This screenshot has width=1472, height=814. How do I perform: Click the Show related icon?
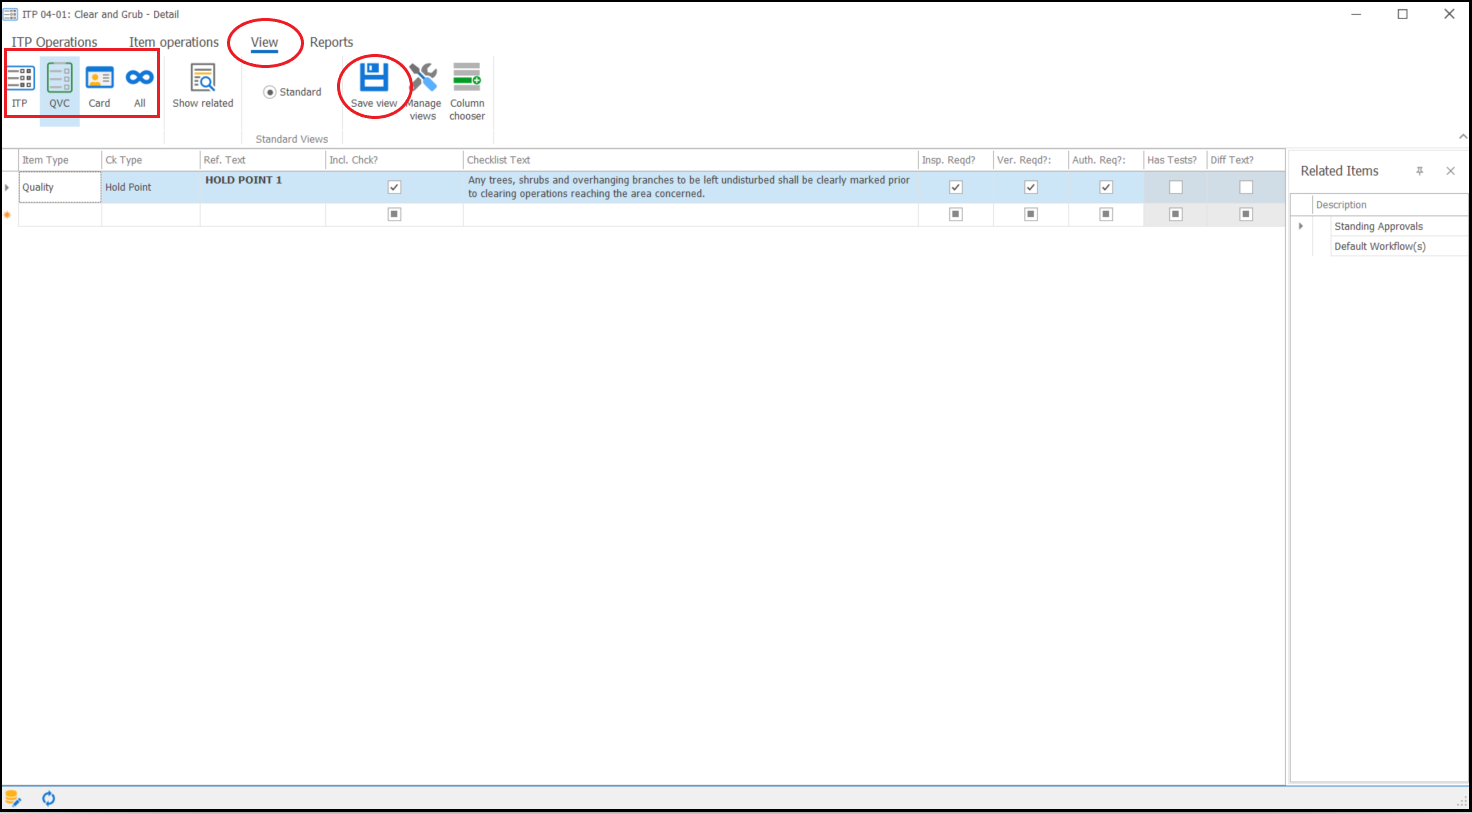click(203, 78)
